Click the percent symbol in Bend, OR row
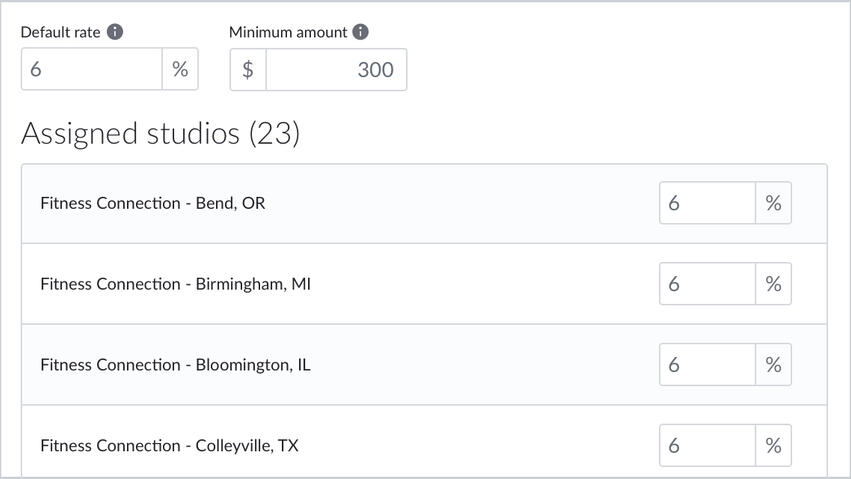The image size is (851, 479). coord(773,203)
